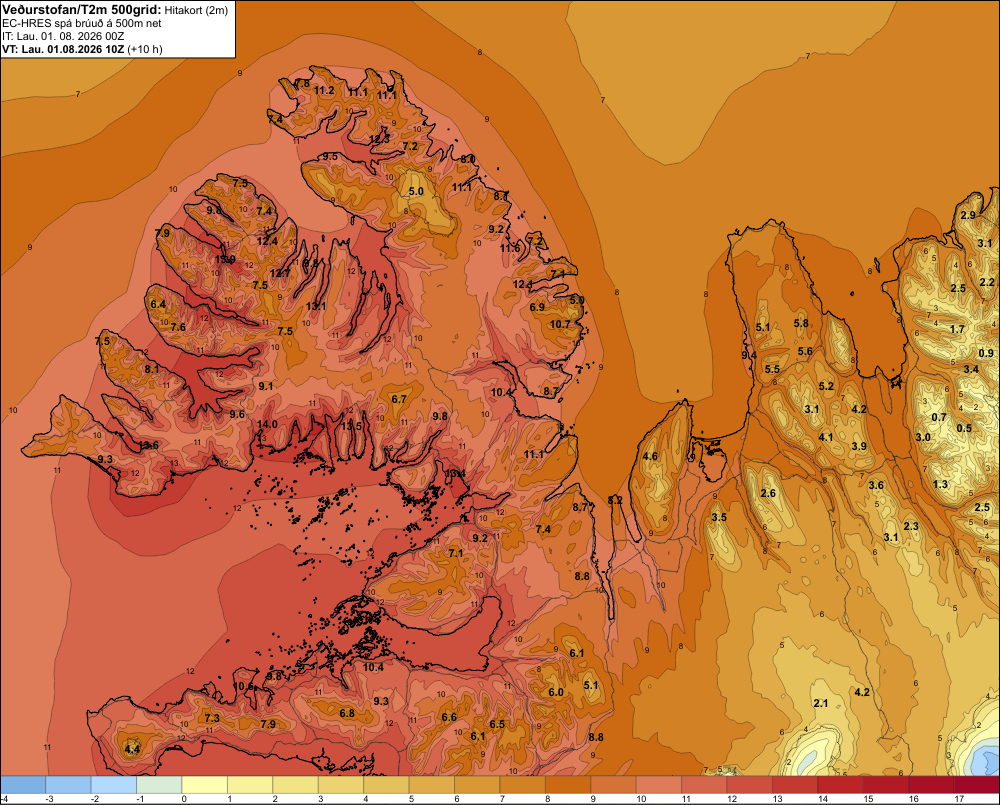This screenshot has height=805, width=1000.
Task: Click the 14.0 temperature value
Action: (x=267, y=424)
